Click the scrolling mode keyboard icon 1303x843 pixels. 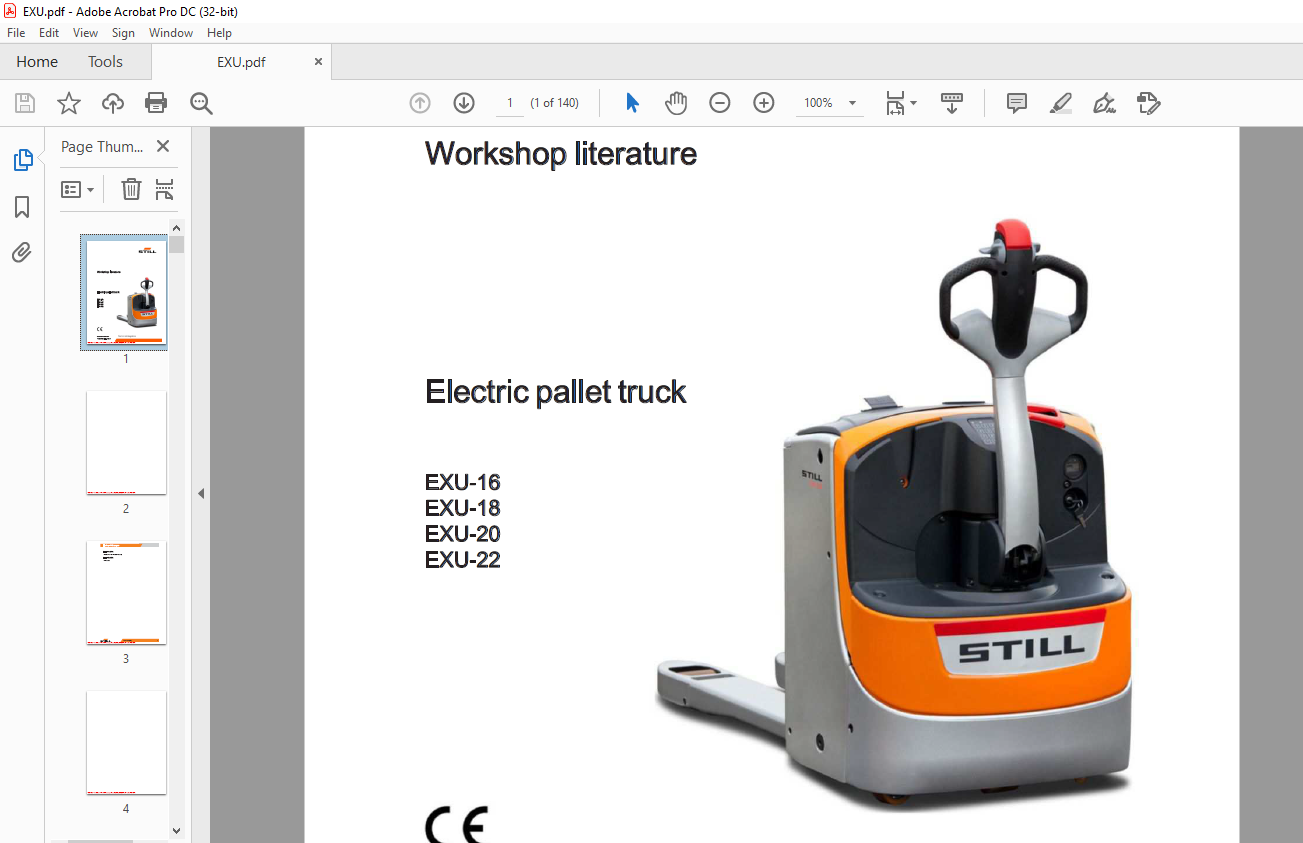pyautogui.click(x=951, y=103)
